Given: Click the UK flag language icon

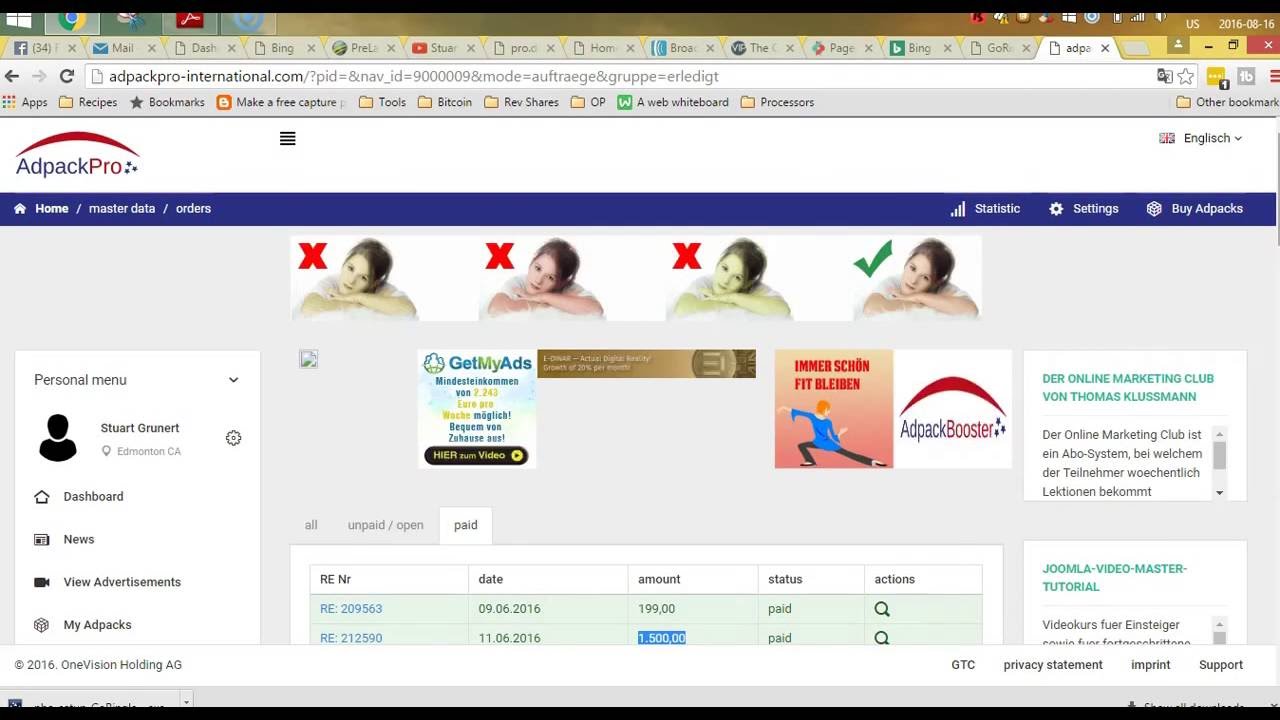Looking at the screenshot, I should pyautogui.click(x=1166, y=139).
